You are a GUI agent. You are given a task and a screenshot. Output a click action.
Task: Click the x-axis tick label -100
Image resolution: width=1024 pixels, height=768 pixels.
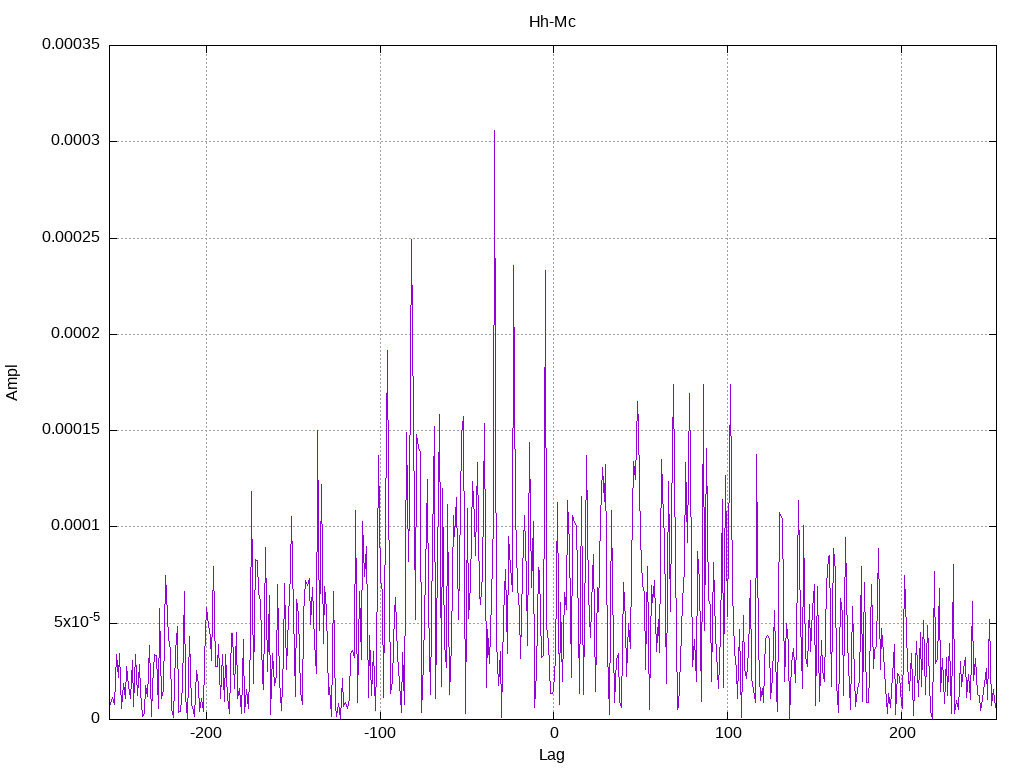(x=379, y=733)
